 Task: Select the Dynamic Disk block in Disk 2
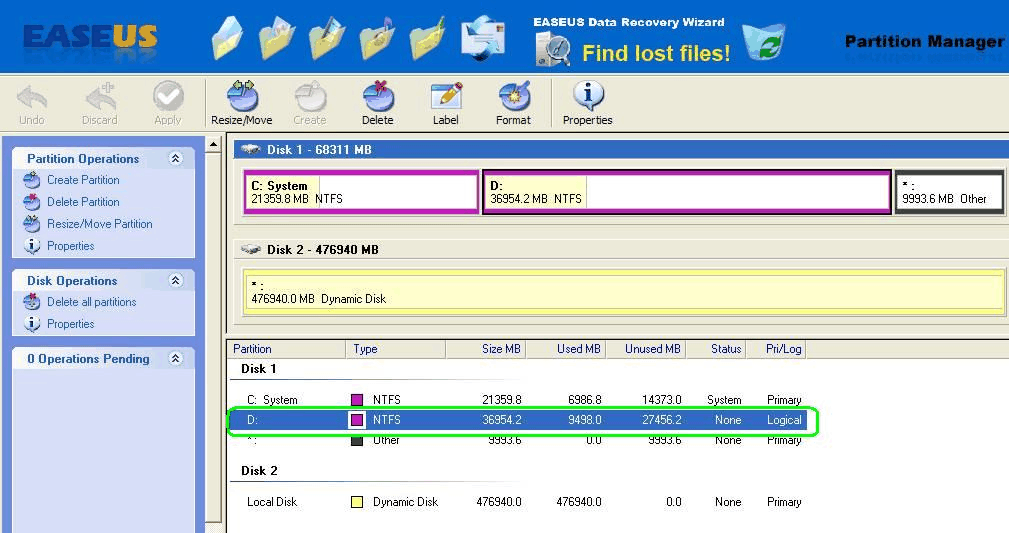(x=624, y=292)
